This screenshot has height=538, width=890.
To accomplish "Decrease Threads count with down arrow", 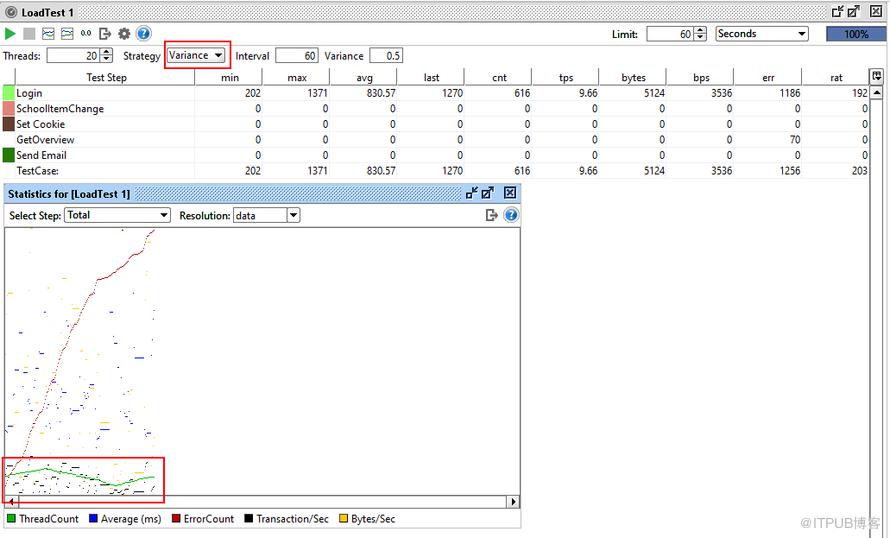I will point(106,59).
